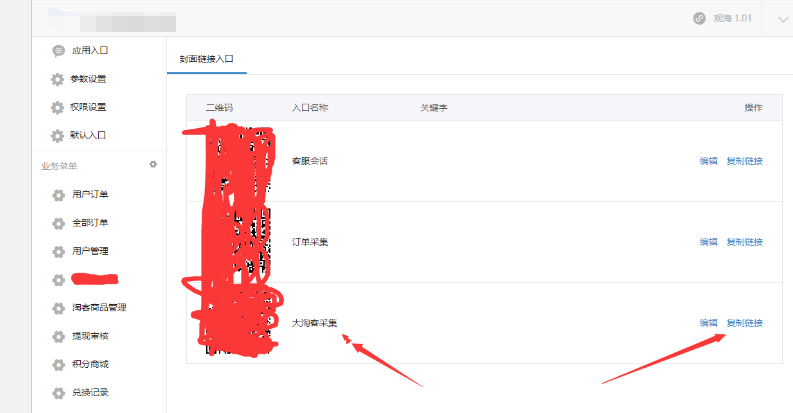This screenshot has height=413, width=793.
Task: Click the 观海 1.01 account badge icon
Action: (699, 18)
